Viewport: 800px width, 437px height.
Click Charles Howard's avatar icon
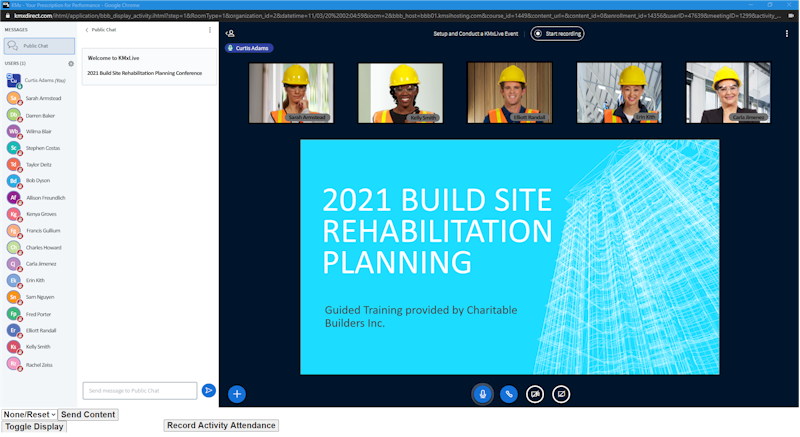click(14, 247)
